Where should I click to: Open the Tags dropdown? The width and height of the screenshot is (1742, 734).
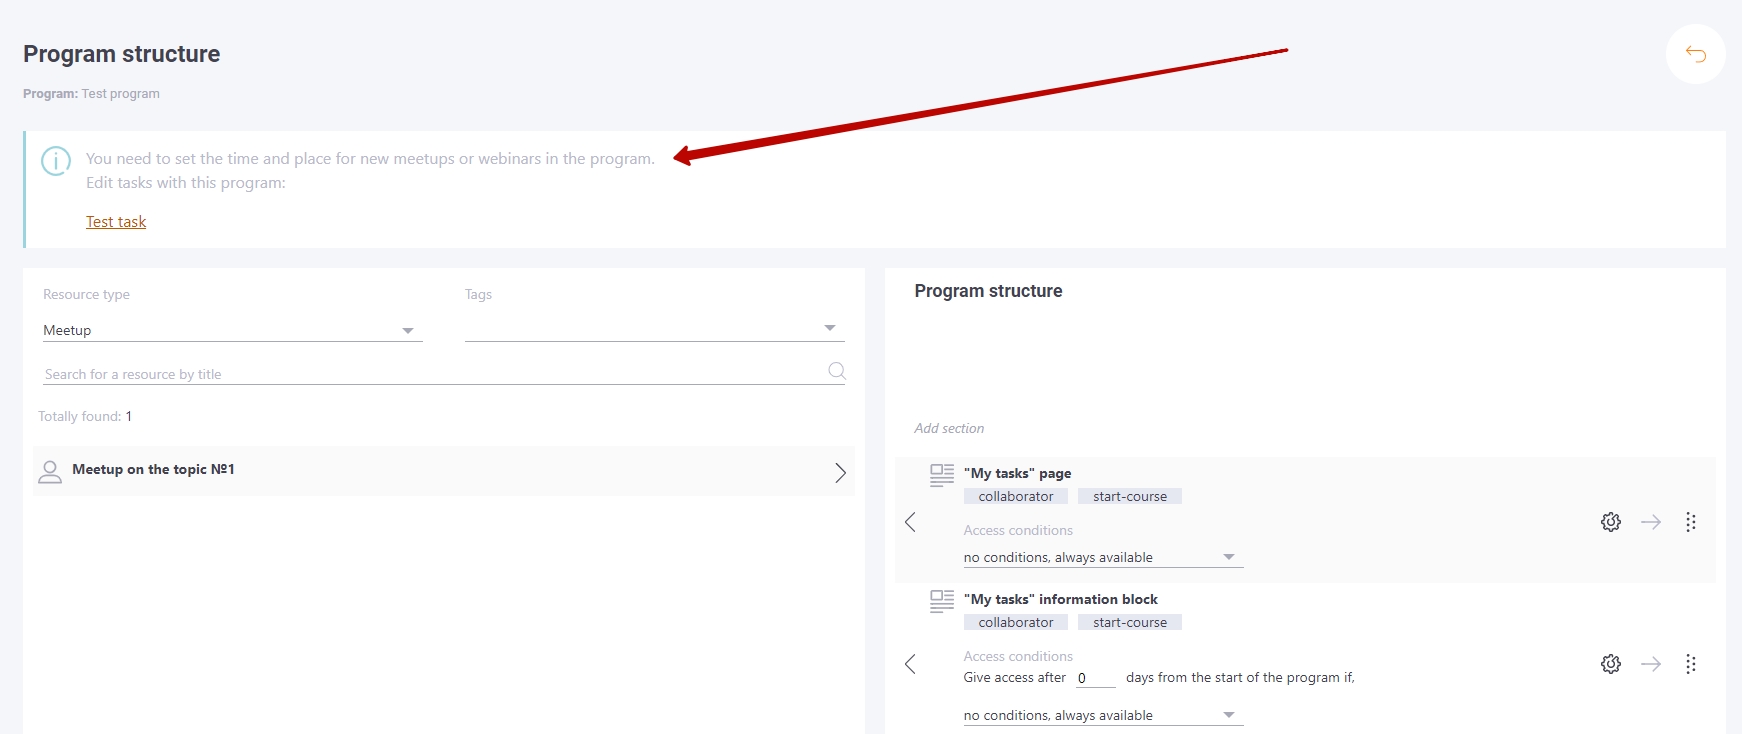tap(654, 329)
